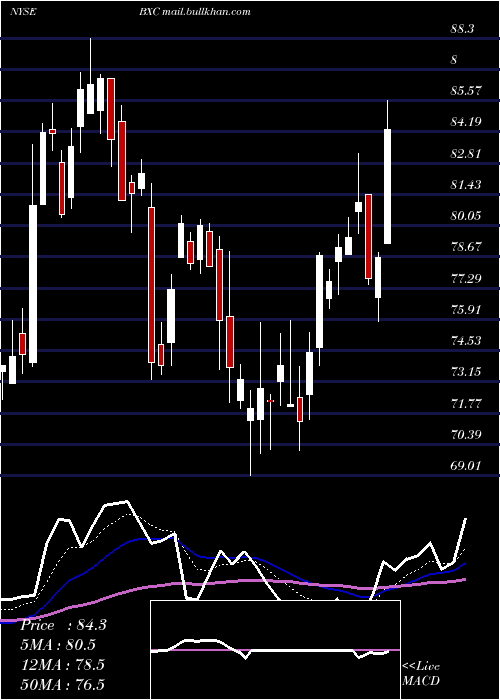Click the NYSE exchange label
This screenshot has width=500, height=700.
point(23,12)
